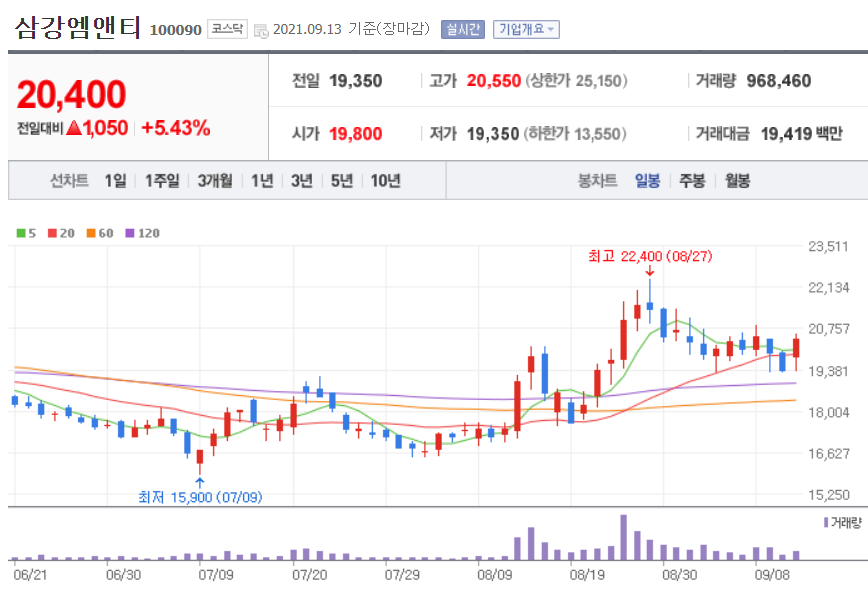Click the calendar clock icon beside date
Viewport: 868px width, 589px height.
pos(261,31)
